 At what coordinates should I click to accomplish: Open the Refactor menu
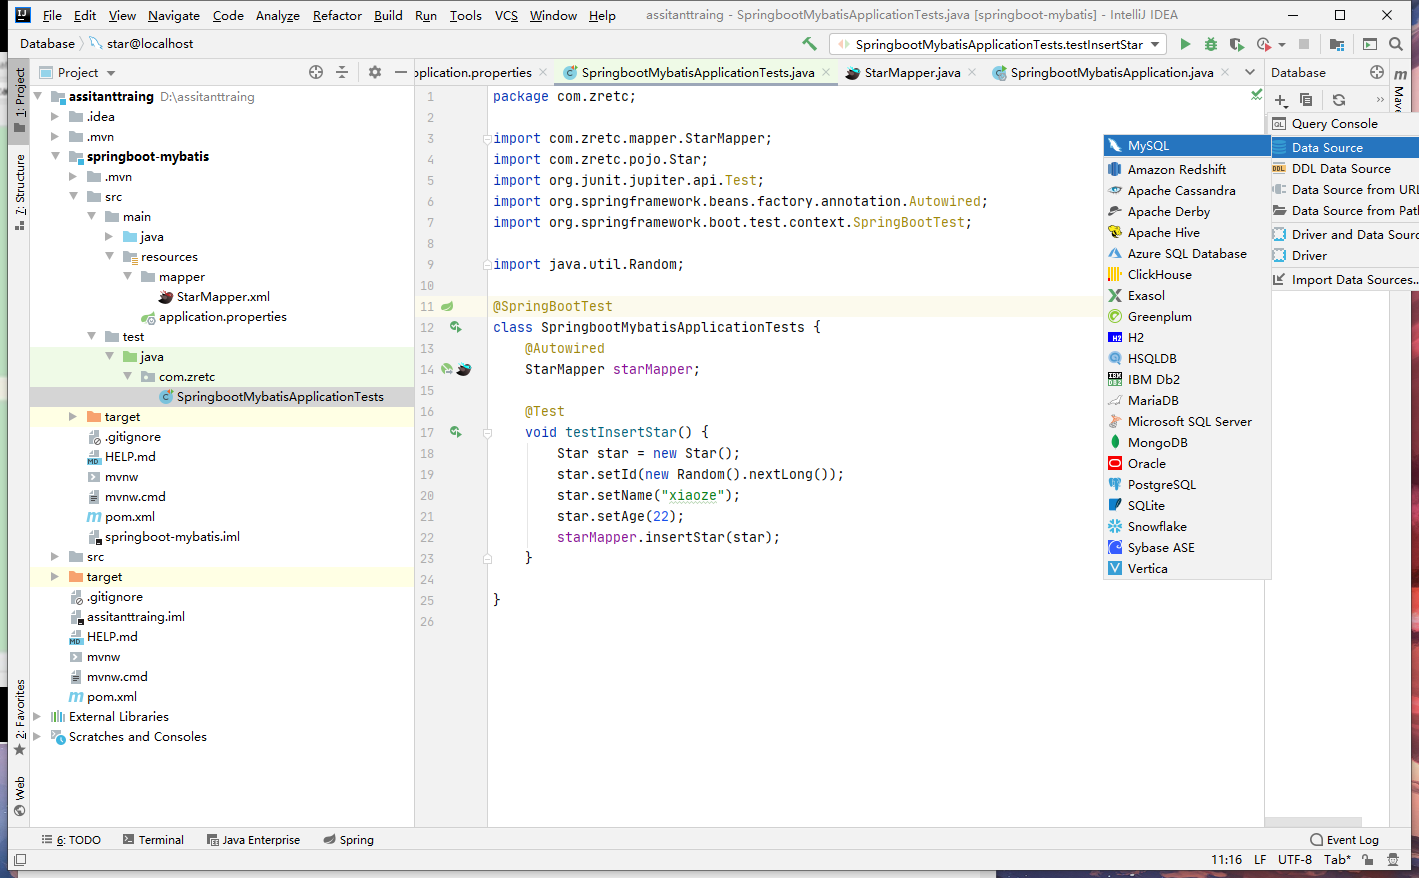337,15
